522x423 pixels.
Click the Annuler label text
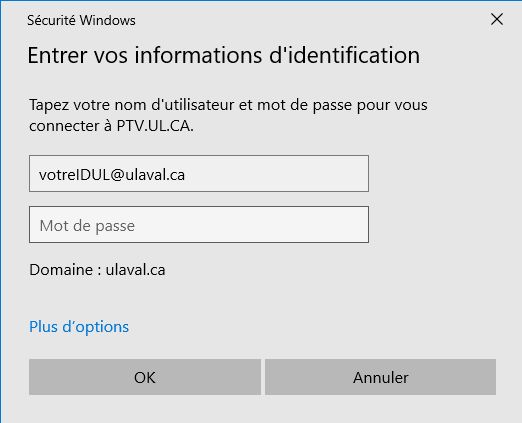point(381,378)
